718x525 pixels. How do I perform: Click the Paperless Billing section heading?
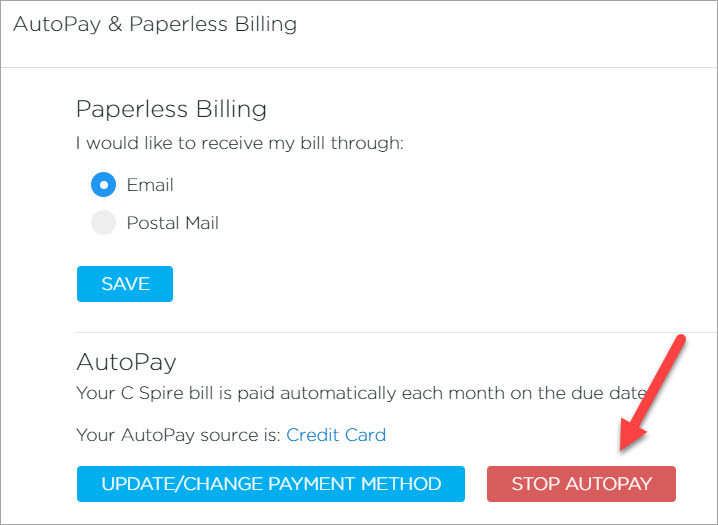pos(171,108)
